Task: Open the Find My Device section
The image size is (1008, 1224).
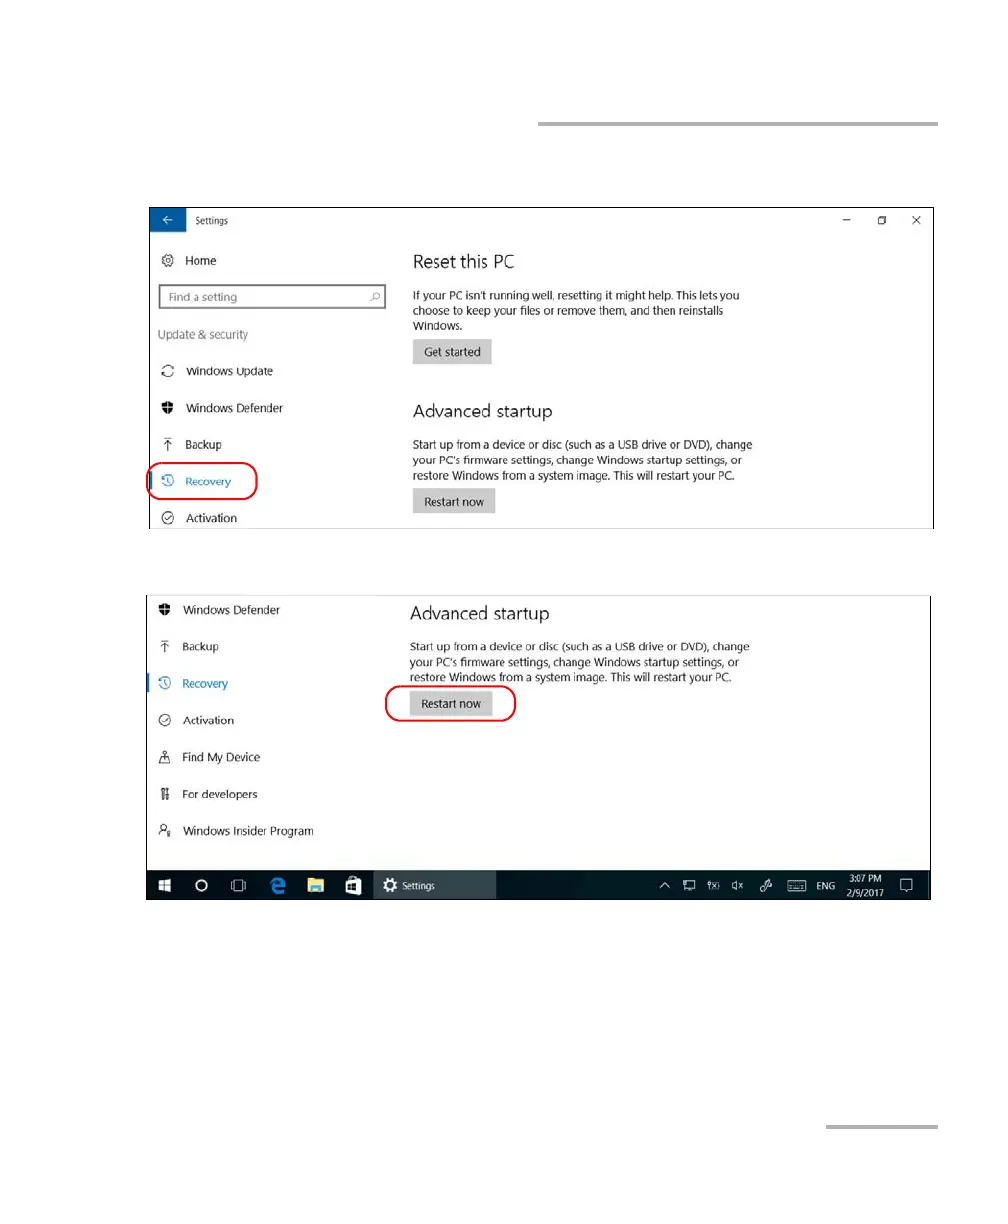Action: click(209, 757)
